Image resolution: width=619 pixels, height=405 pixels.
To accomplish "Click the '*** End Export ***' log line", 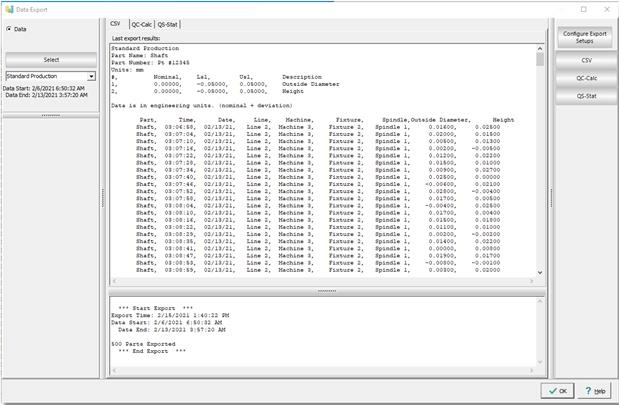I will [x=152, y=351].
